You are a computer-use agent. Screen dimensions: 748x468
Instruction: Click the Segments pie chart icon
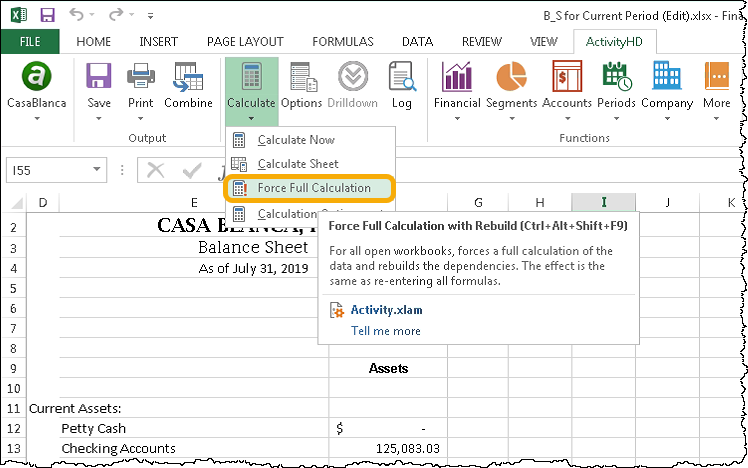tap(511, 76)
